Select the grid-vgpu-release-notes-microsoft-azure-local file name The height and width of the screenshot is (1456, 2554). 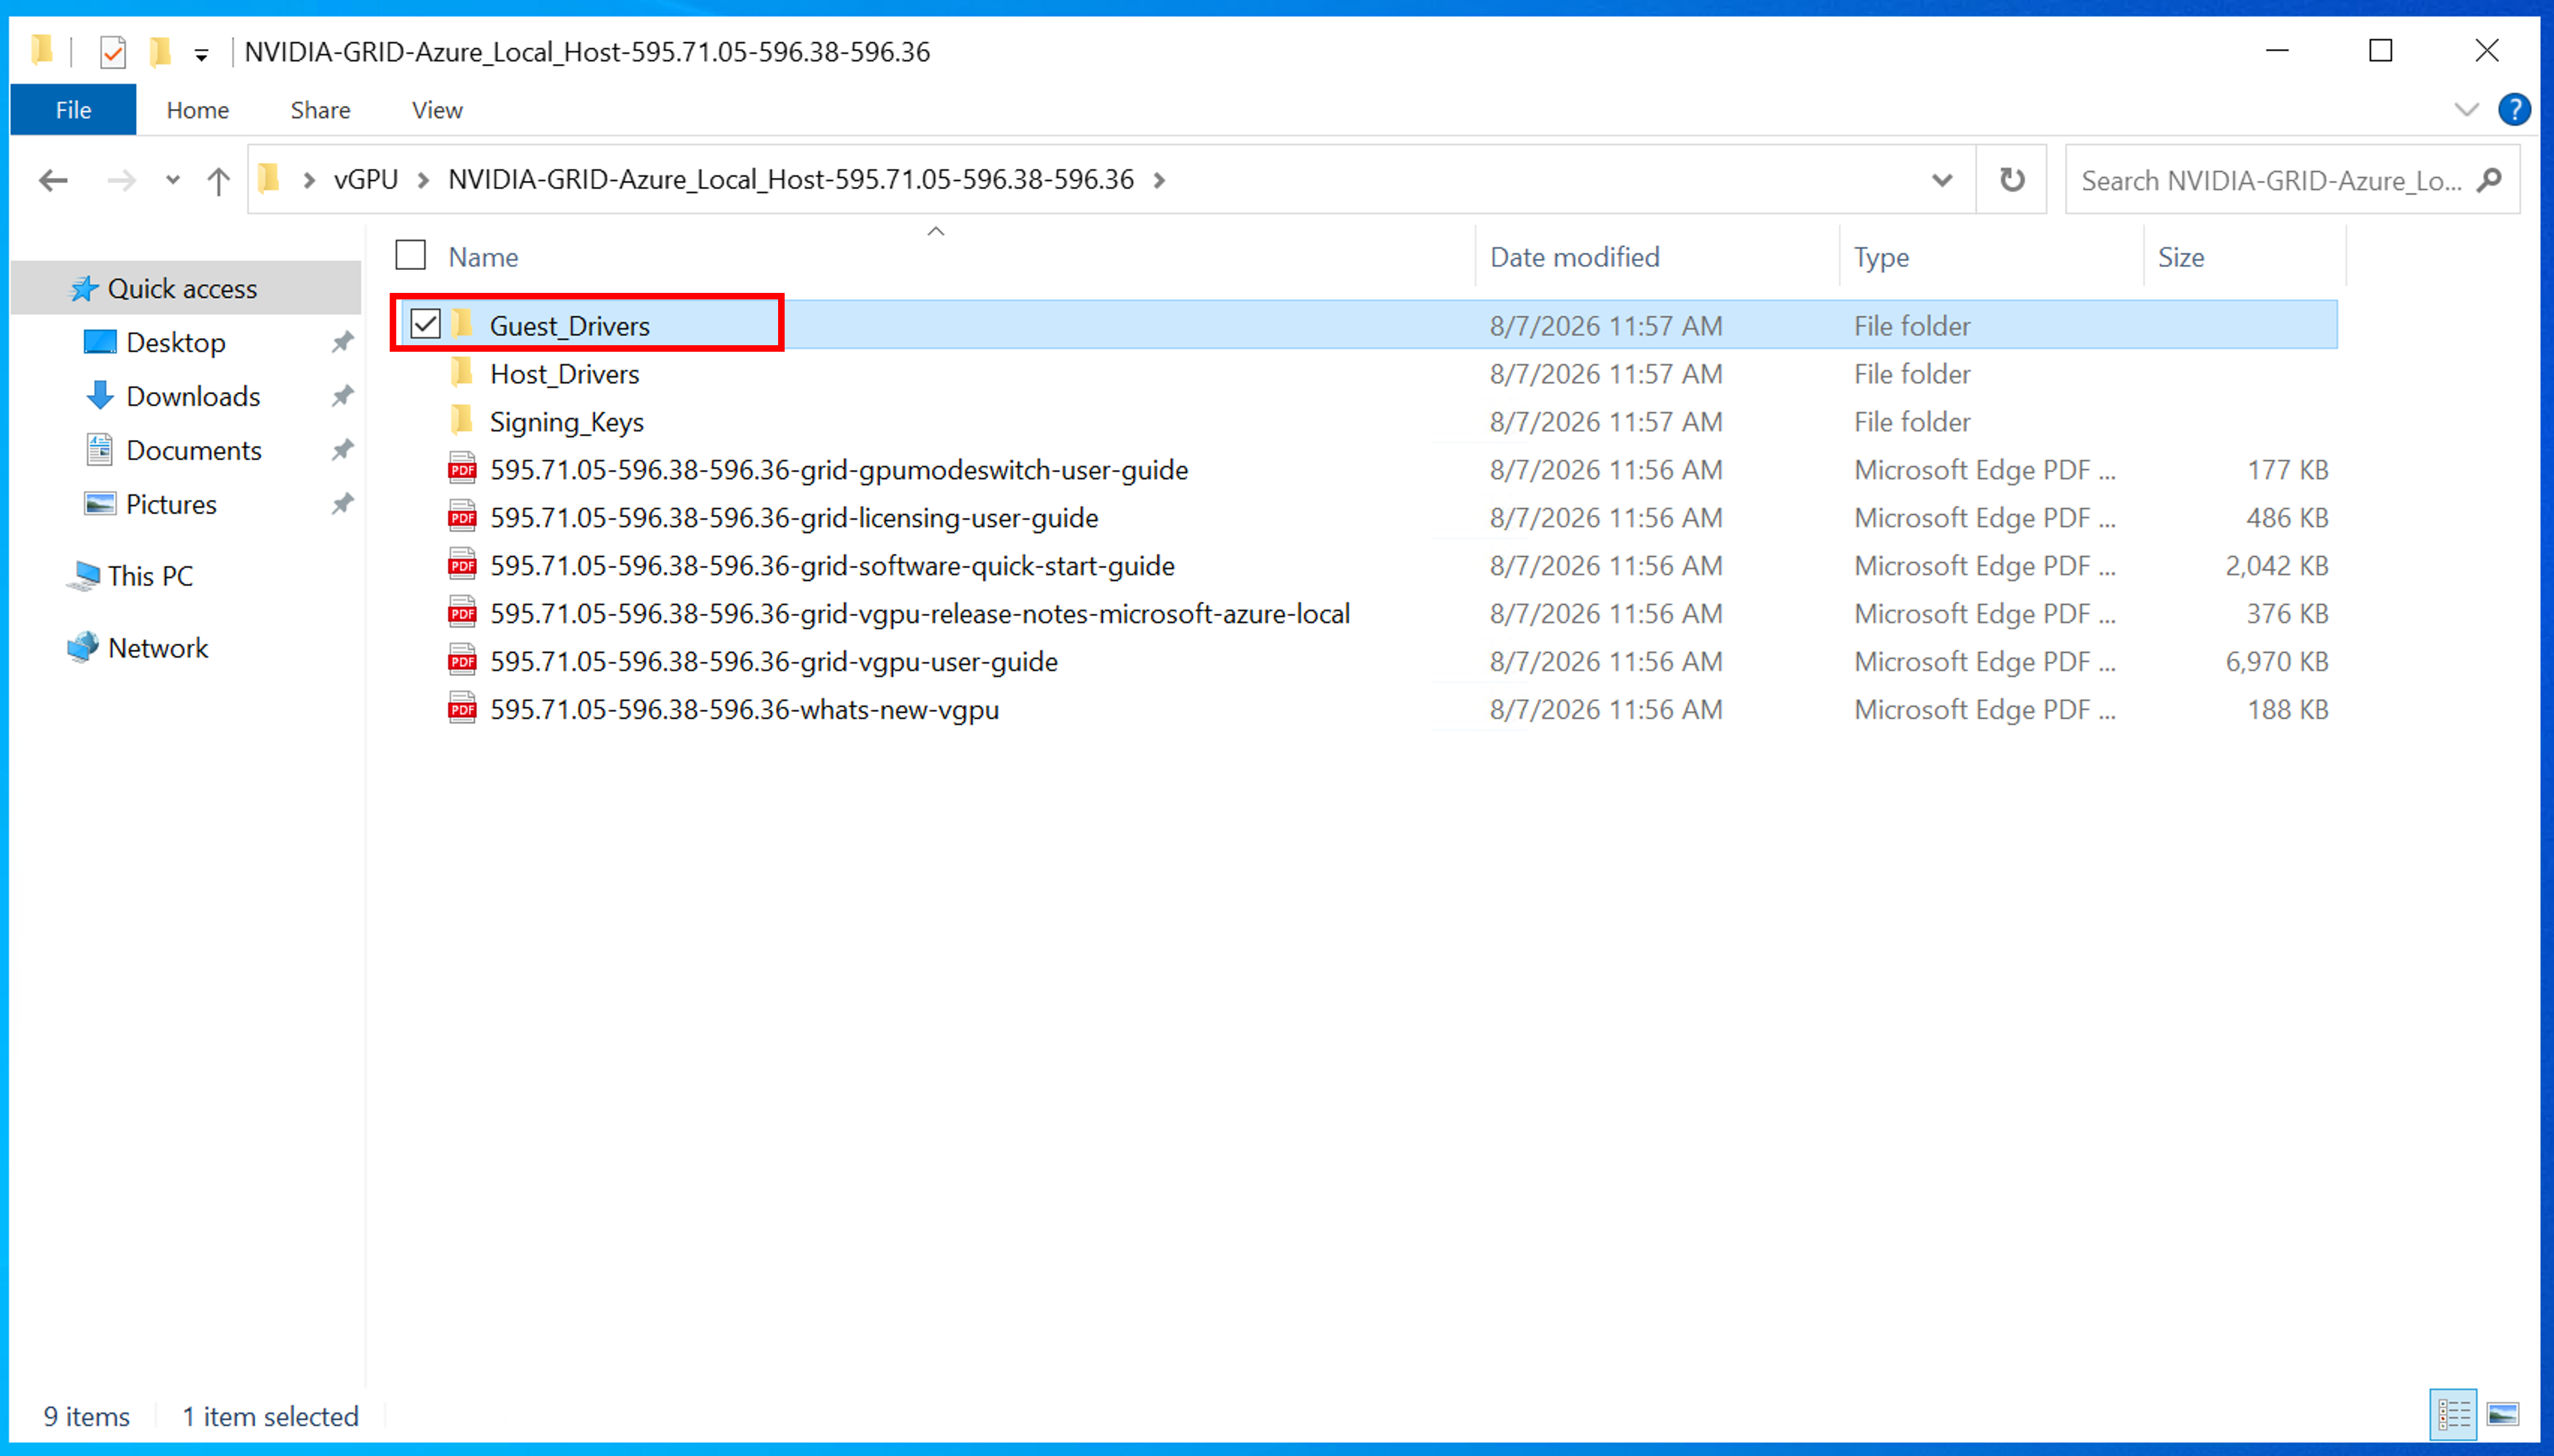920,614
